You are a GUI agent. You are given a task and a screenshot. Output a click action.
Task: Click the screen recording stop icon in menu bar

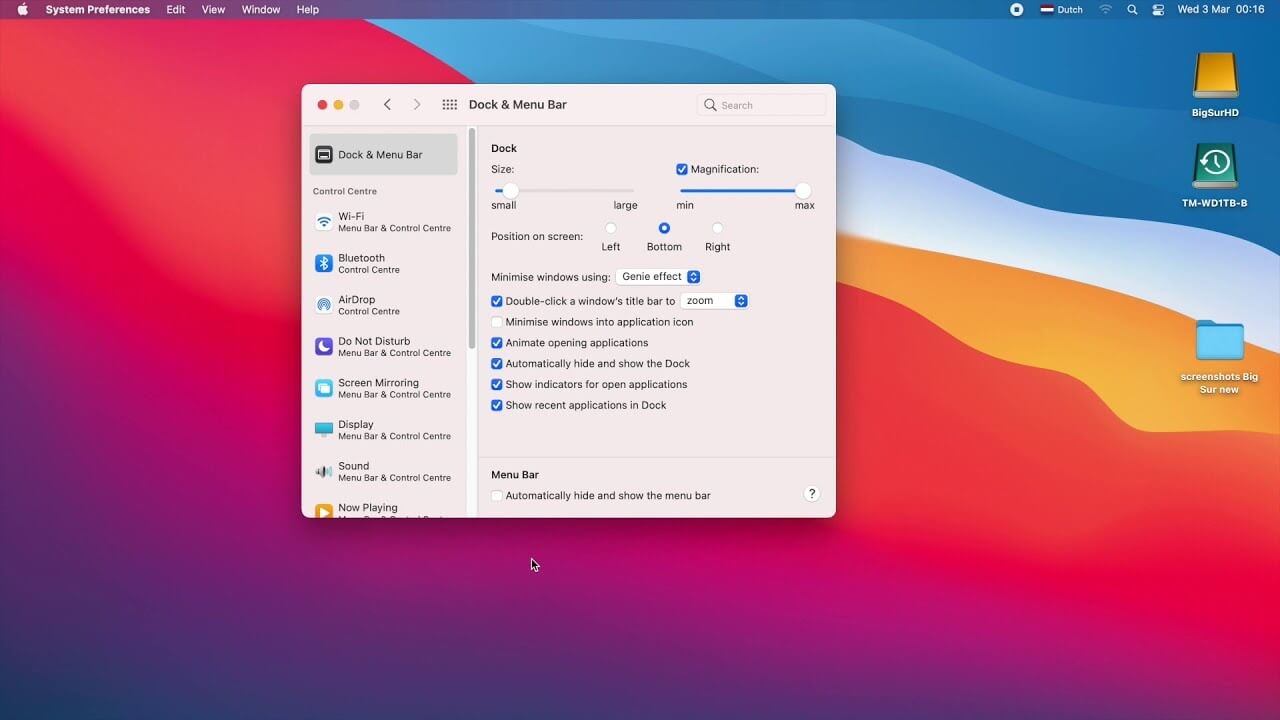tap(1016, 9)
